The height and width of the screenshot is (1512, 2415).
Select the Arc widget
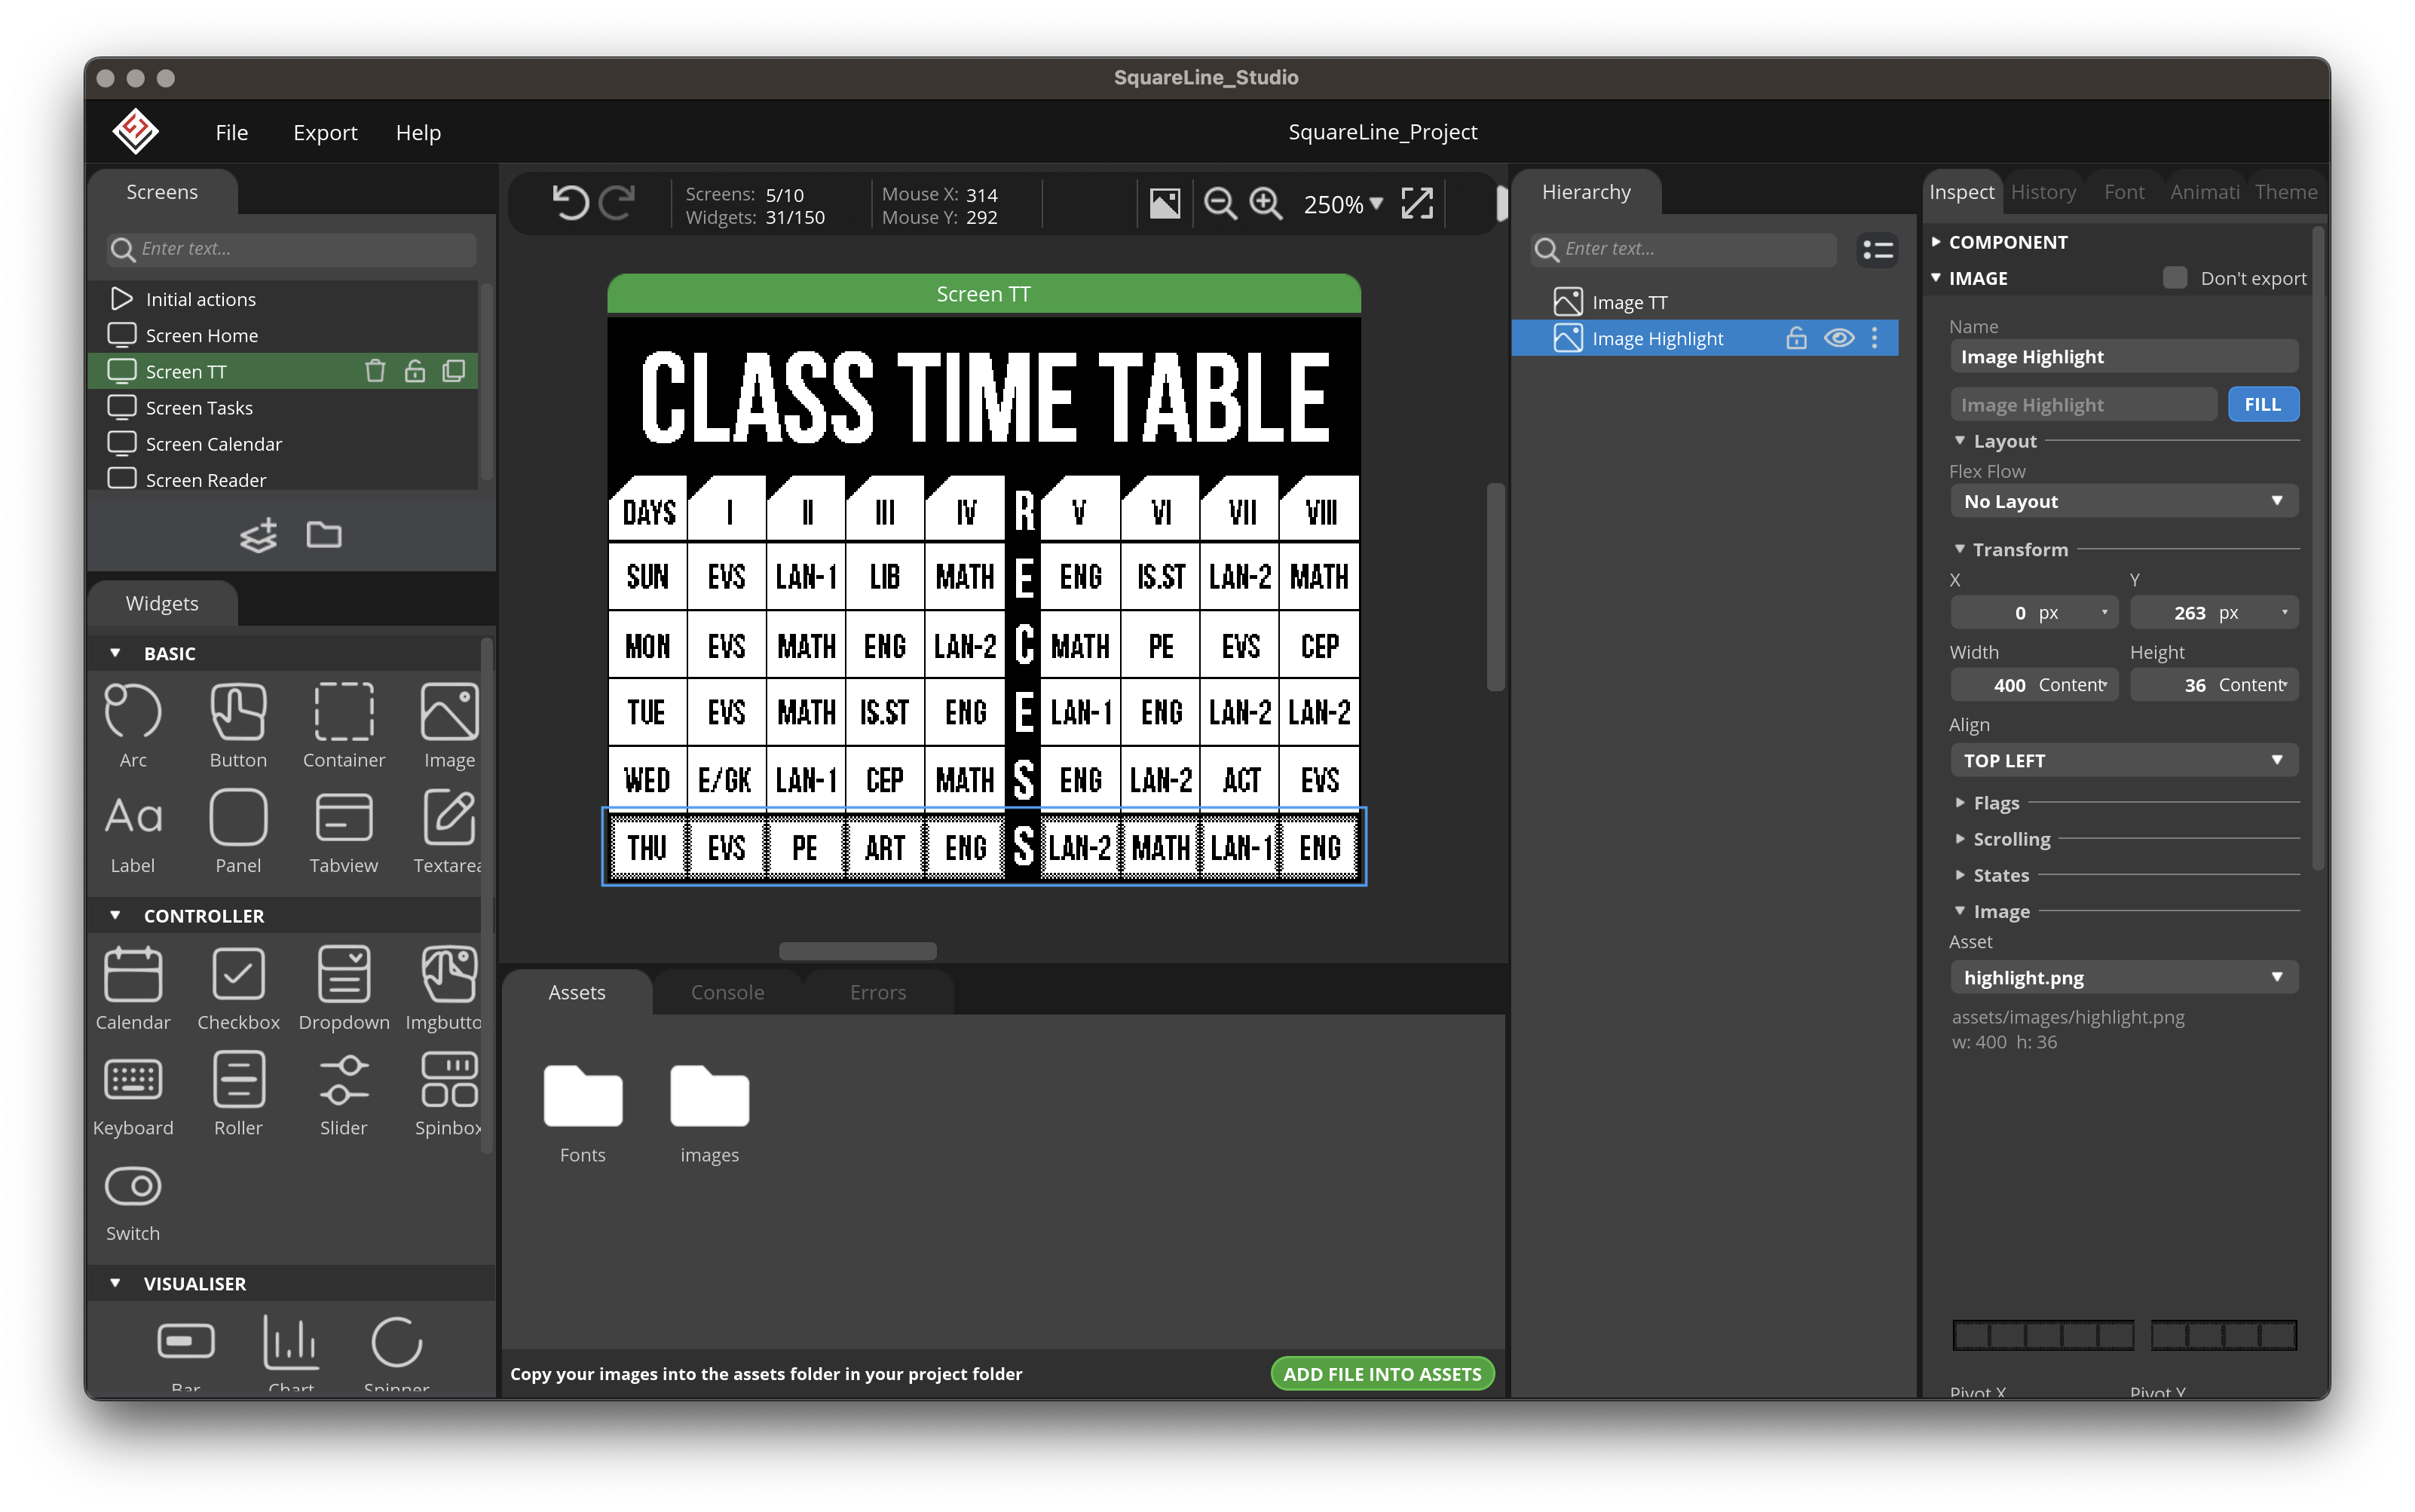pyautogui.click(x=133, y=725)
